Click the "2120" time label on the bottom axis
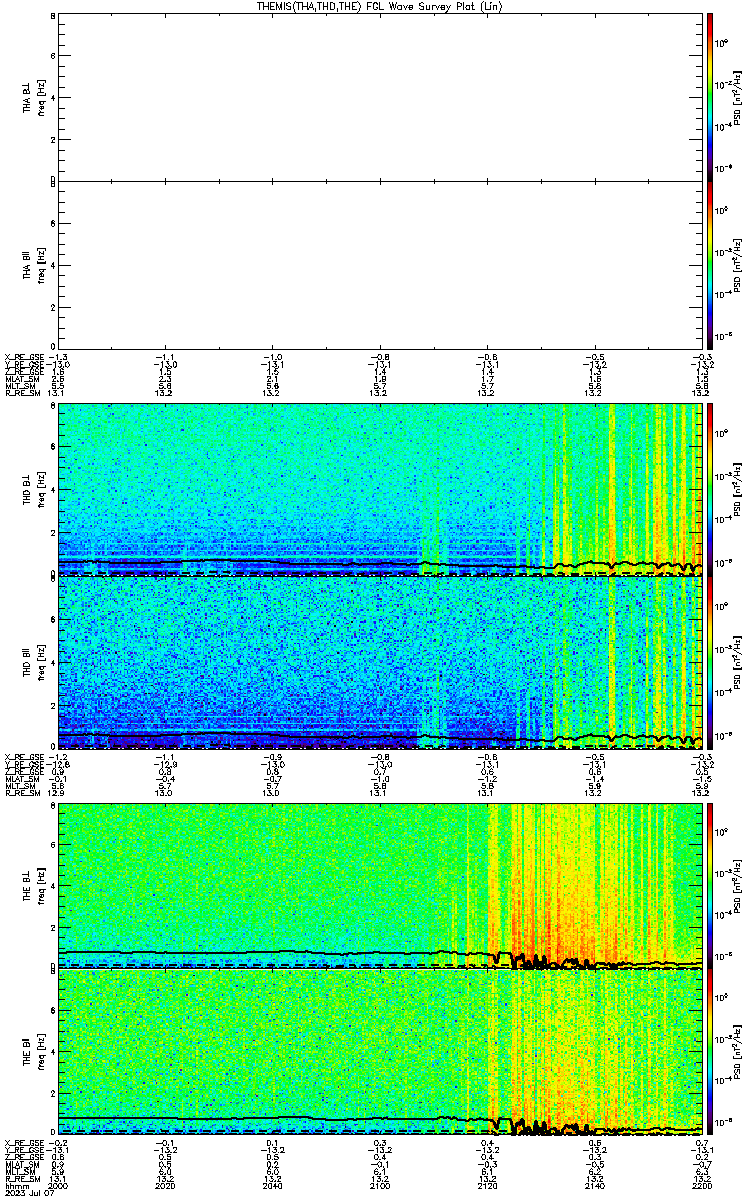The height and width of the screenshot is (1200, 750). click(487, 1185)
